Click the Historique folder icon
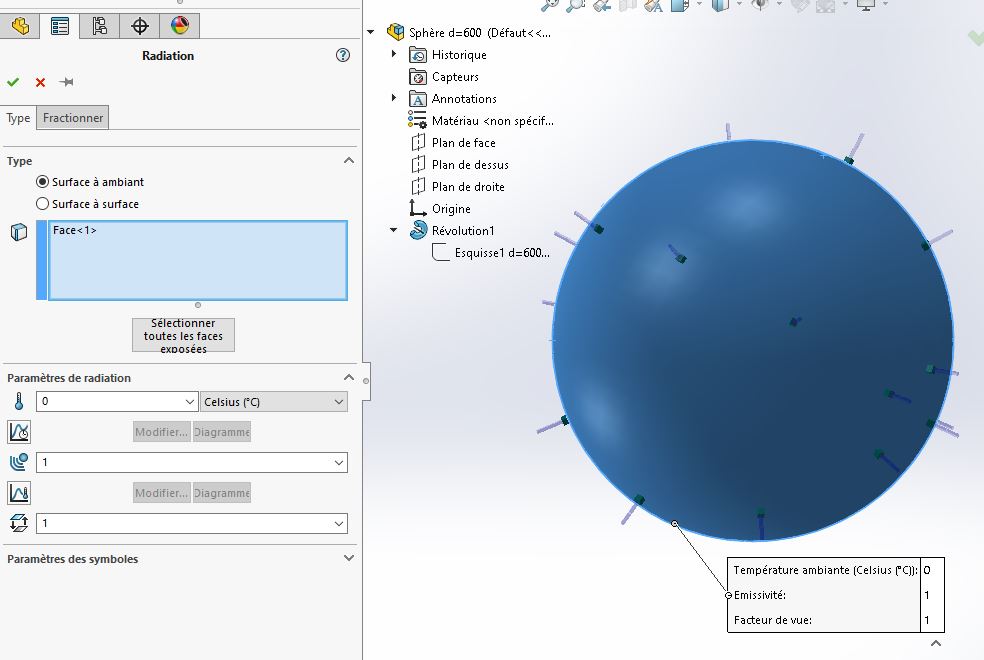This screenshot has height=660, width=984. point(418,55)
